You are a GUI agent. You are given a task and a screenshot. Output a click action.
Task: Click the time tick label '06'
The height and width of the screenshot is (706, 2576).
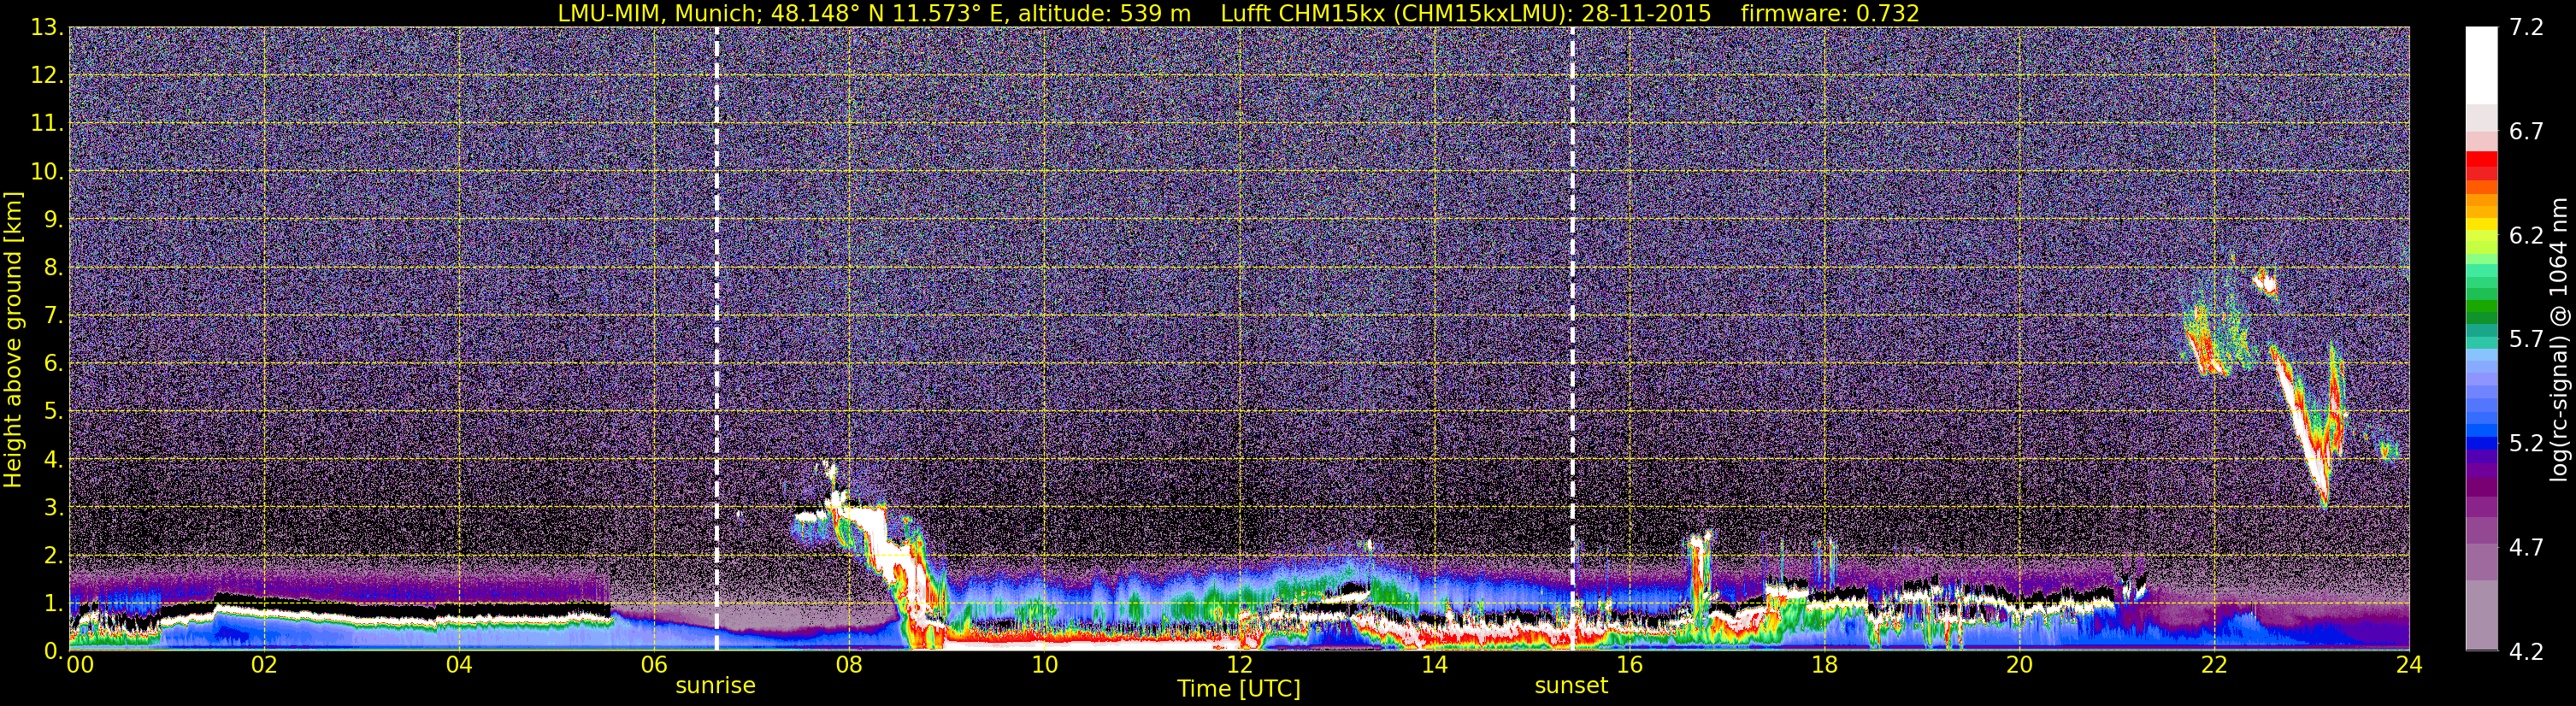point(653,665)
